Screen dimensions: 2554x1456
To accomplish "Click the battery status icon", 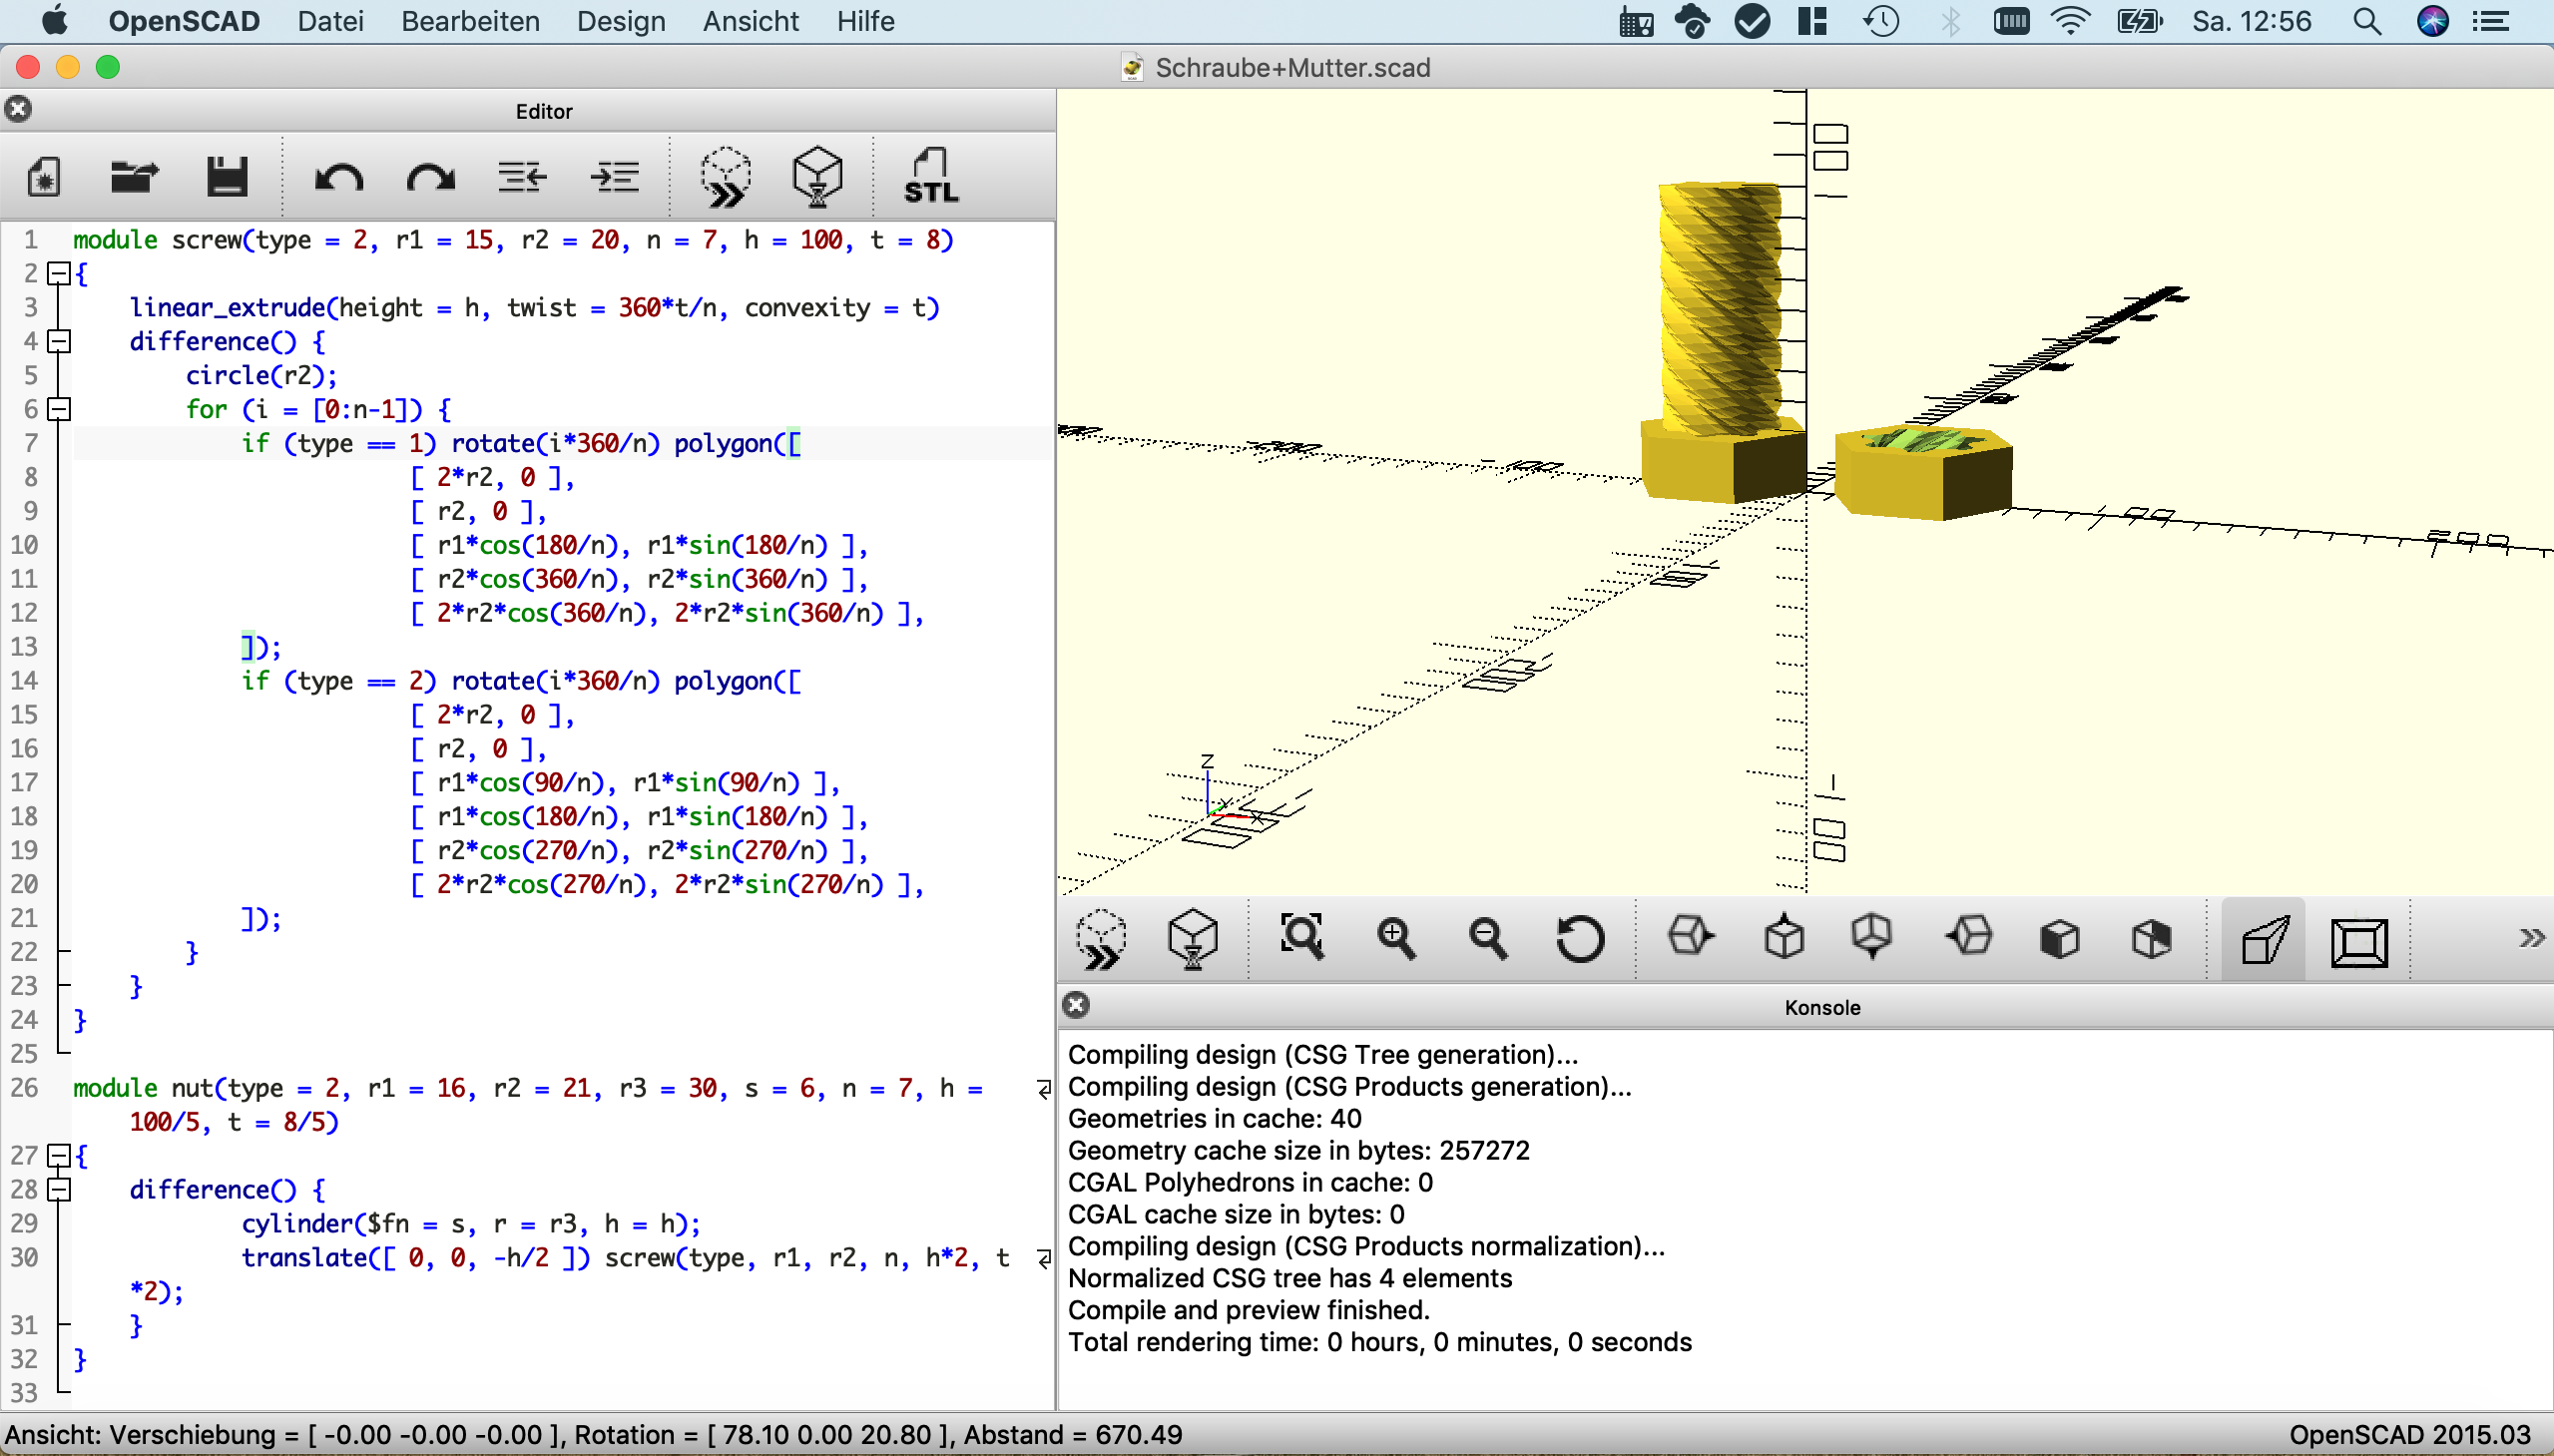I will [x=2140, y=21].
